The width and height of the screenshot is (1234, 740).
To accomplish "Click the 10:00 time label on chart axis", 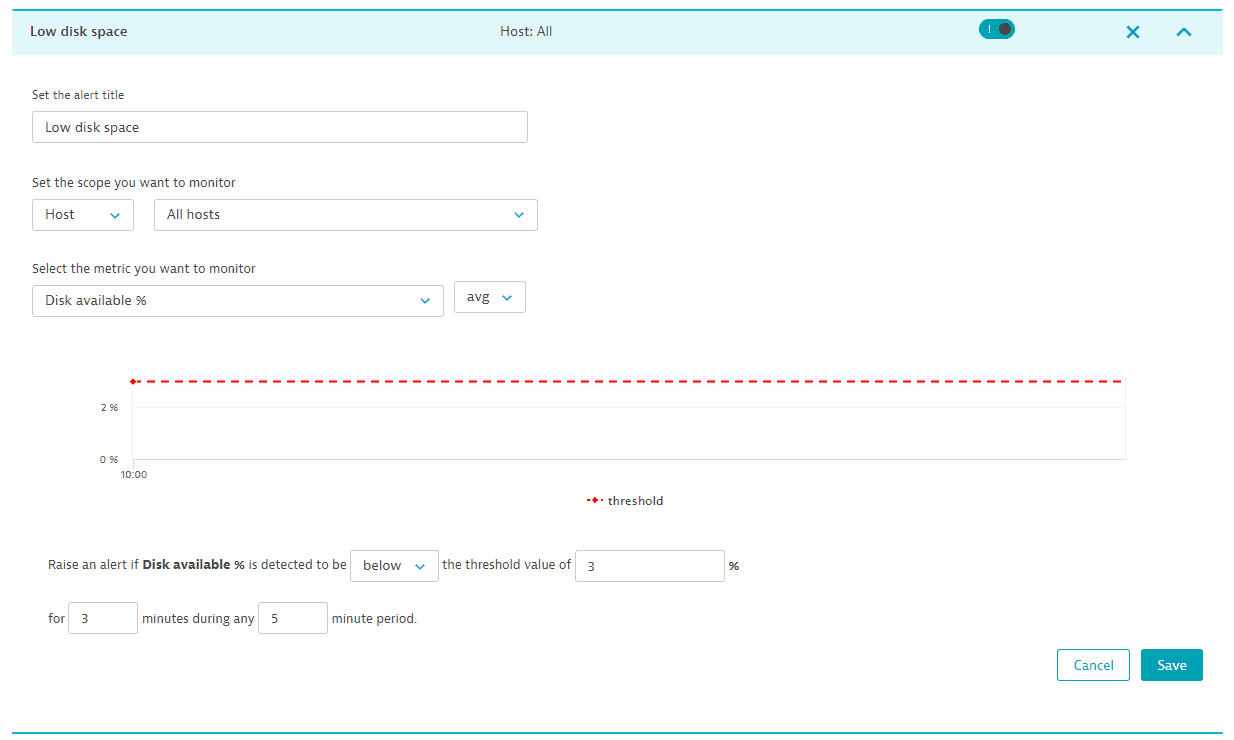I will pyautogui.click(x=134, y=475).
